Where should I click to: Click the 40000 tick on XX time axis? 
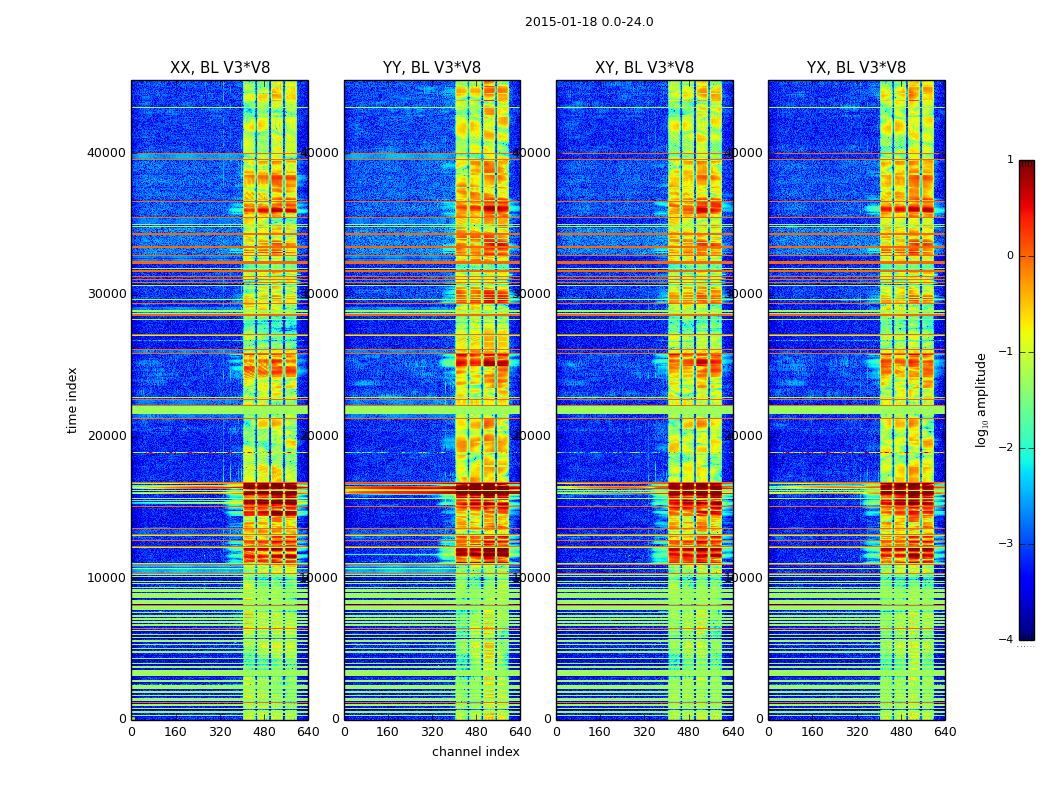pyautogui.click(x=106, y=153)
